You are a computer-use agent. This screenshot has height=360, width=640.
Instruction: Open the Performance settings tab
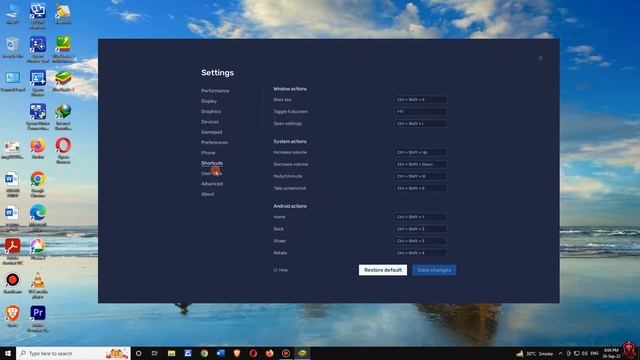[x=215, y=91]
